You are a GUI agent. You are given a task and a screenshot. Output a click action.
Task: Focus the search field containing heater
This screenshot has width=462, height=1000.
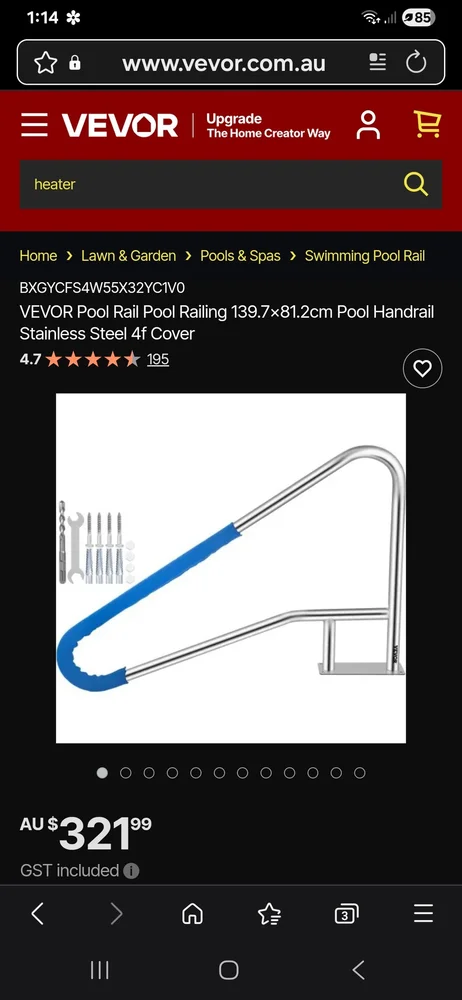click(211, 184)
